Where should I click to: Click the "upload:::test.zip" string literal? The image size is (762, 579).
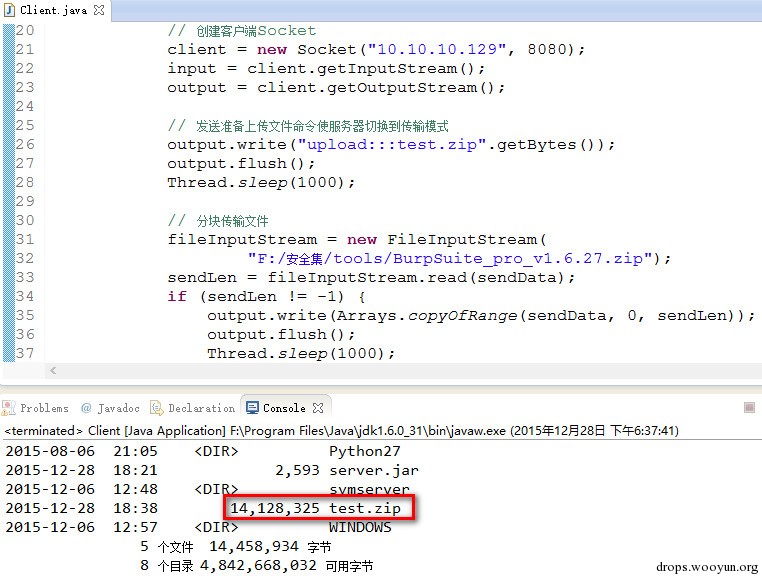tap(392, 144)
